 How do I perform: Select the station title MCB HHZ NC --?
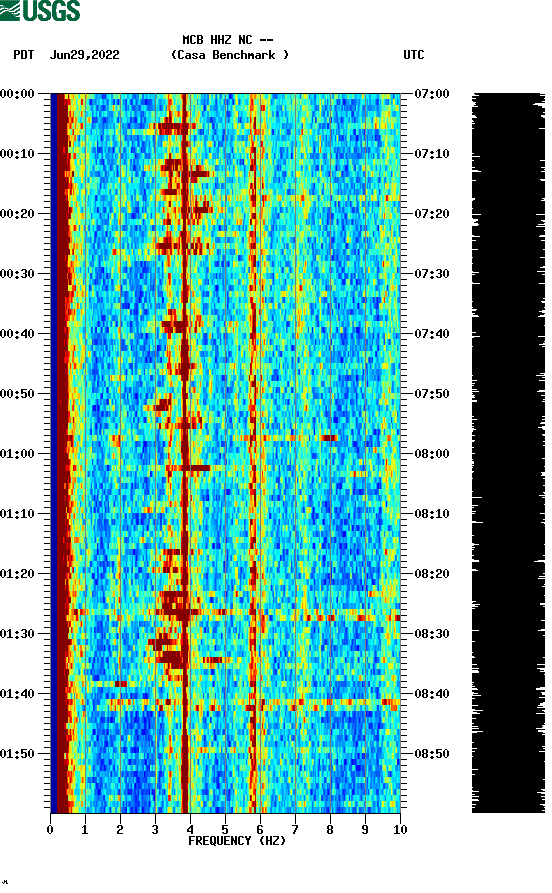(x=227, y=40)
